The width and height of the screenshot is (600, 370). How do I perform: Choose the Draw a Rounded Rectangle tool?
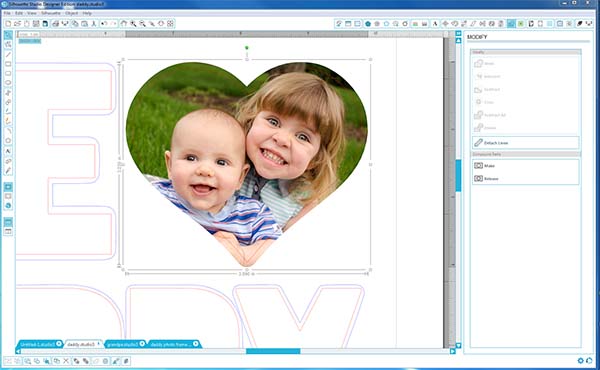click(8, 73)
